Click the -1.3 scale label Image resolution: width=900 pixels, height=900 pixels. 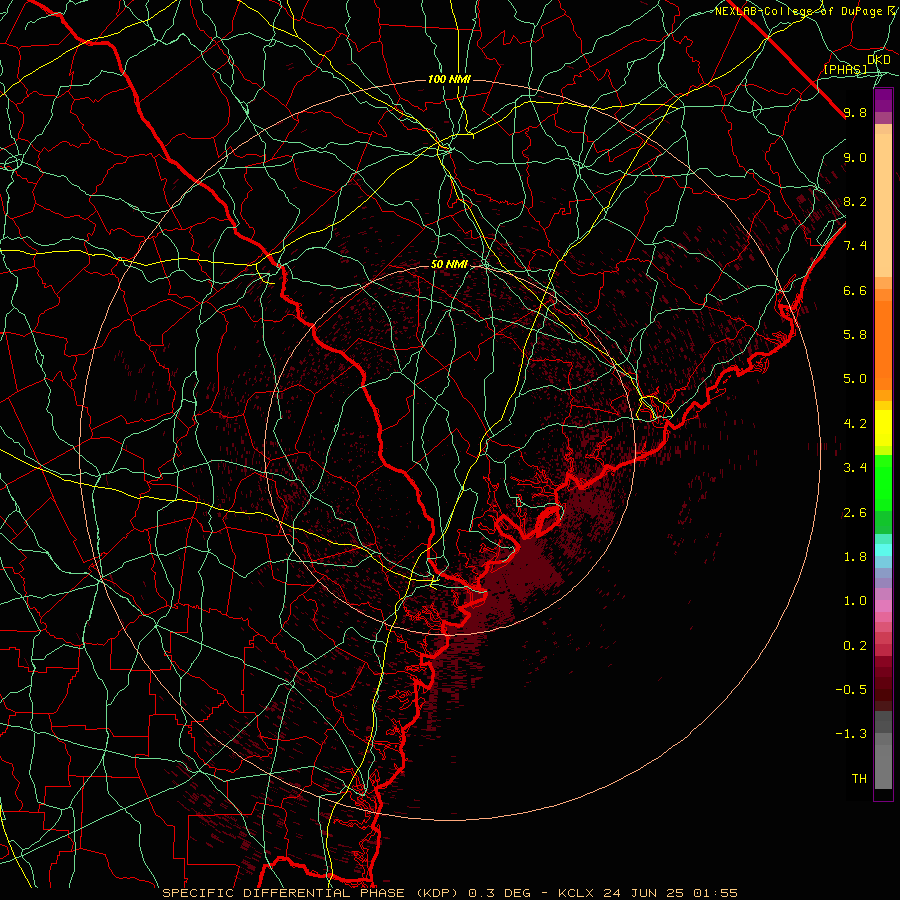[x=851, y=734]
